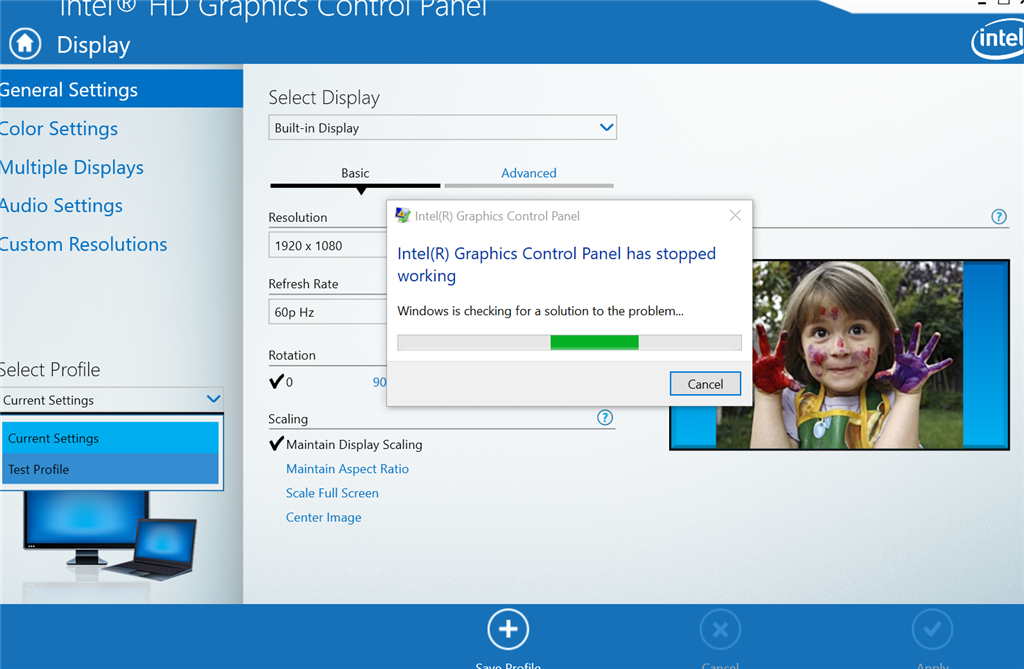Expand the Select Display dropdown
Screen dimensions: 1024x669
442,128
